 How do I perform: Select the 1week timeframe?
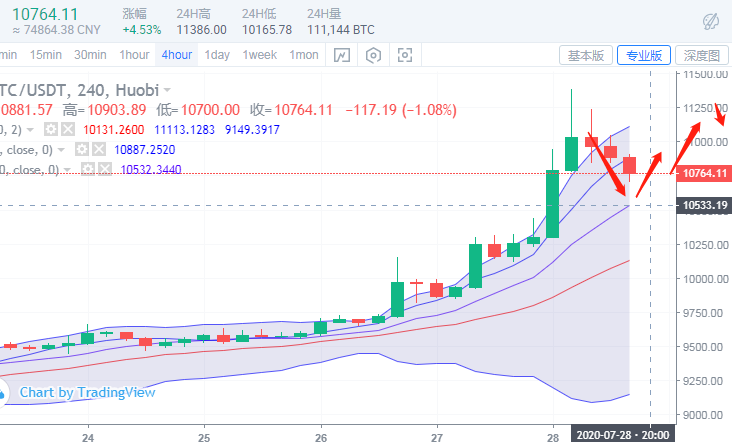coord(260,55)
